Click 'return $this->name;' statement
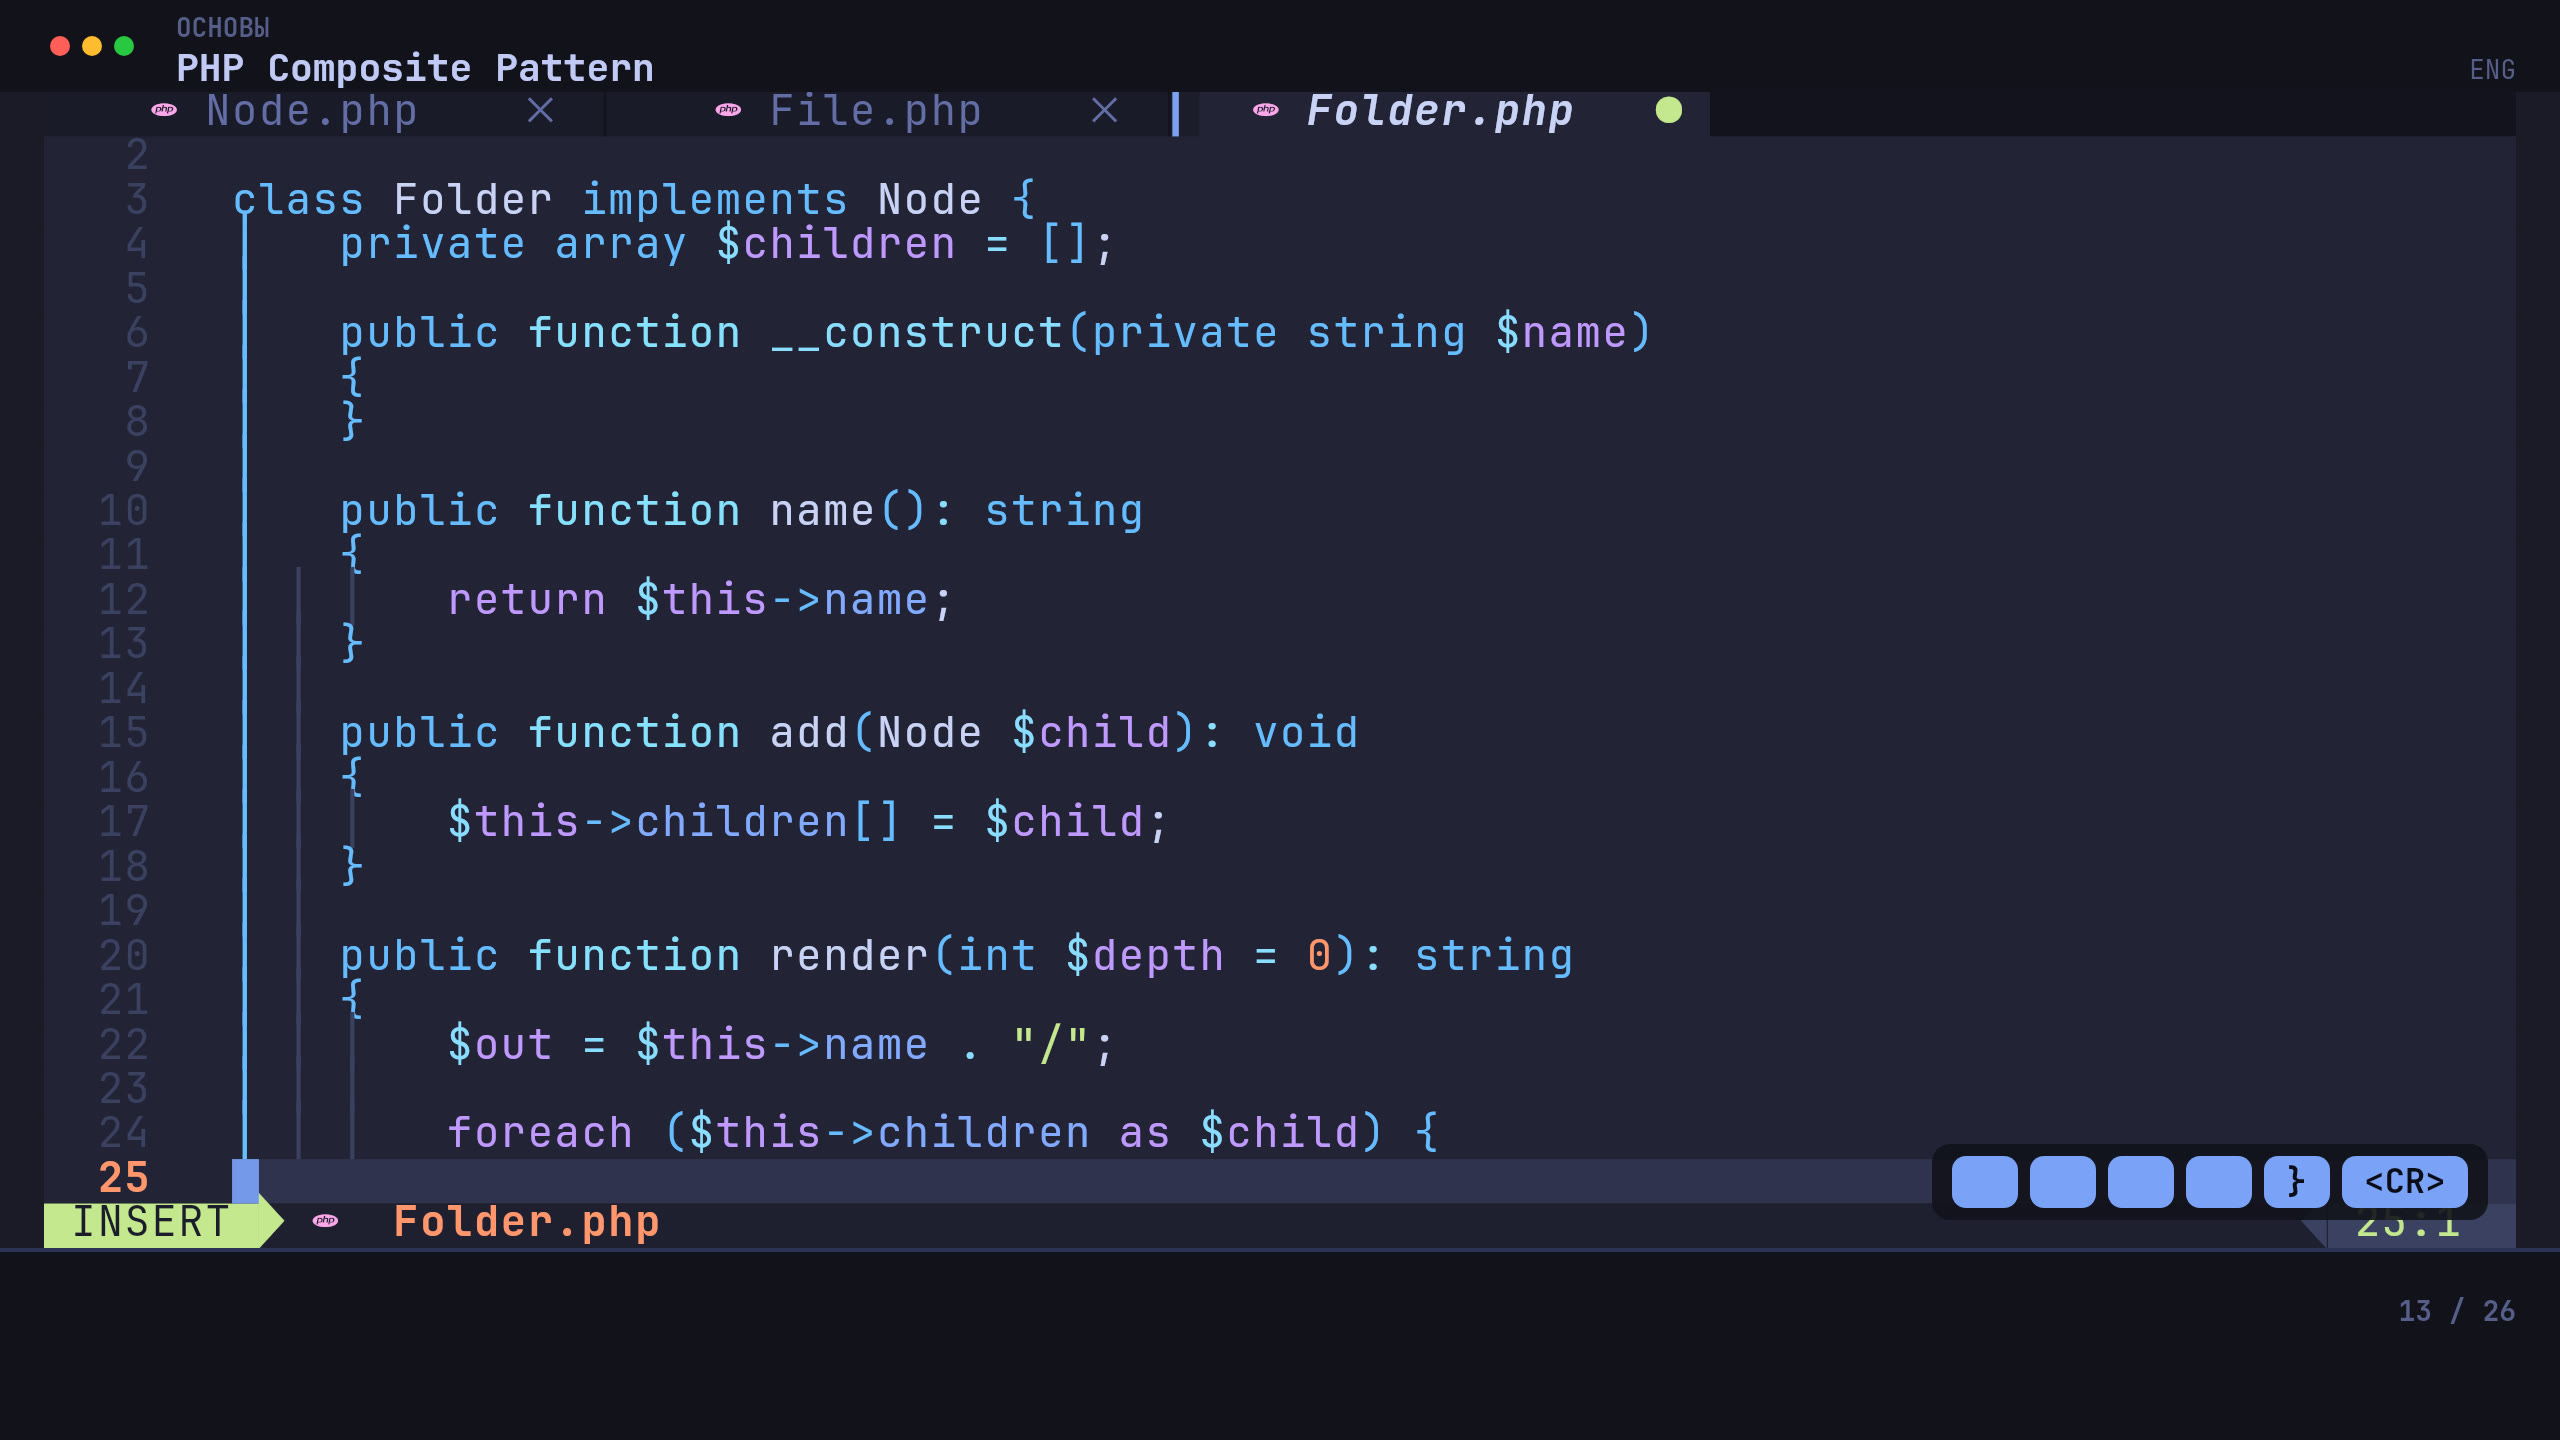Screen dimensions: 2560x1440 coord(701,600)
